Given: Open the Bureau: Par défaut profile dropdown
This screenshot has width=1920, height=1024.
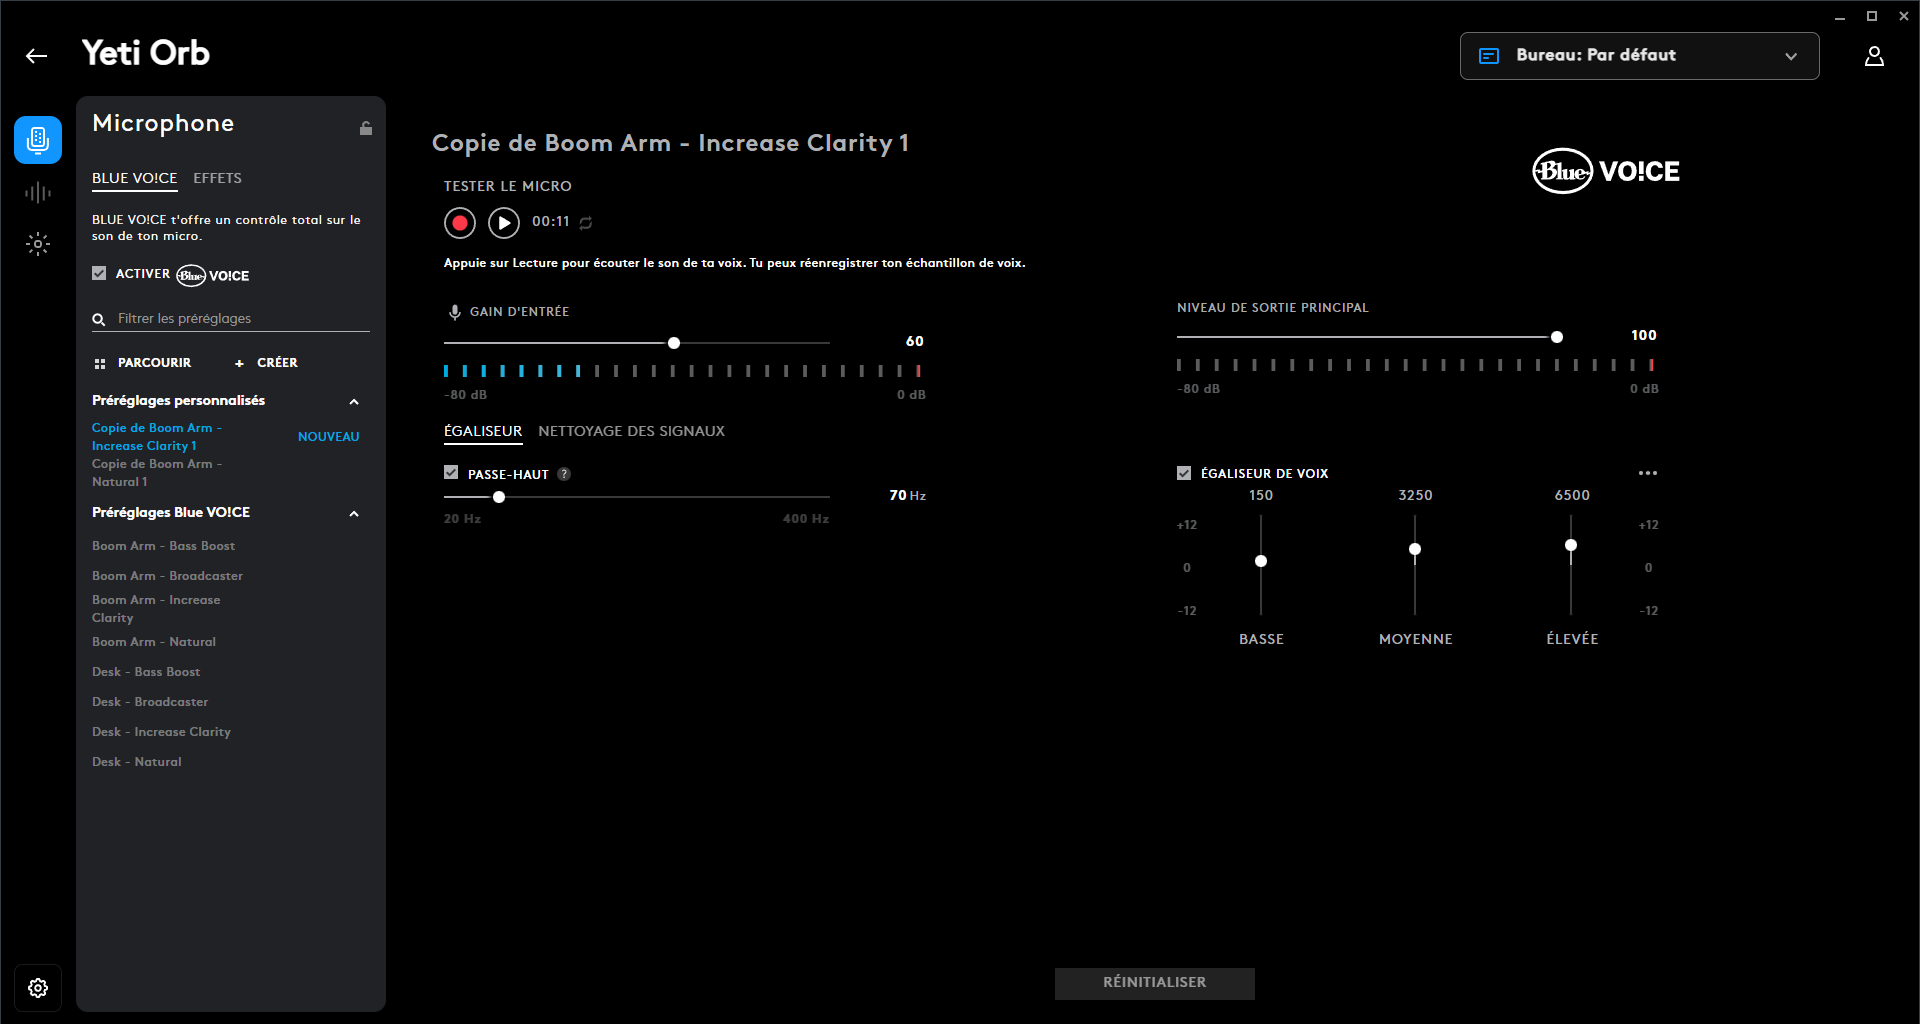Looking at the screenshot, I should (x=1639, y=56).
